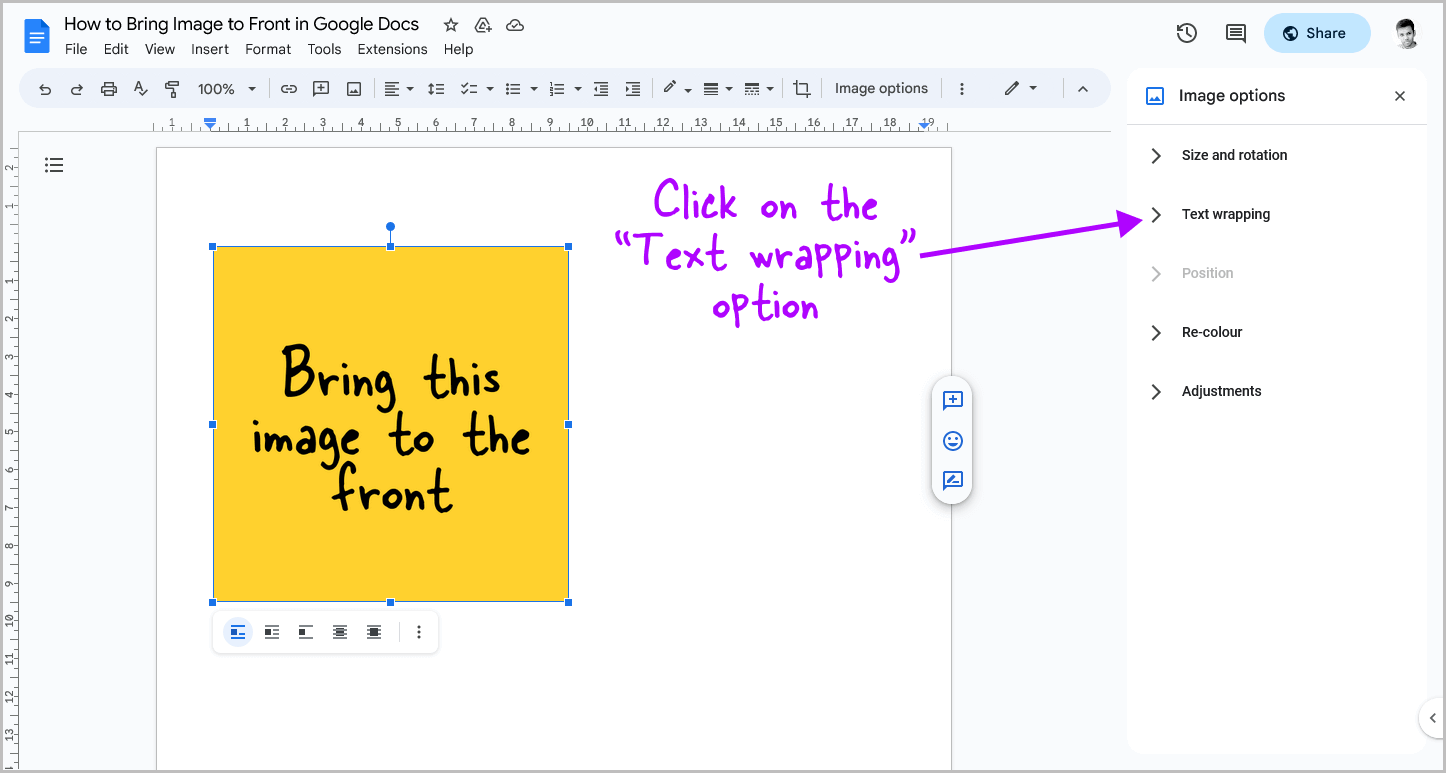1446x773 pixels.
Task: Open the Format menu
Action: pos(268,49)
